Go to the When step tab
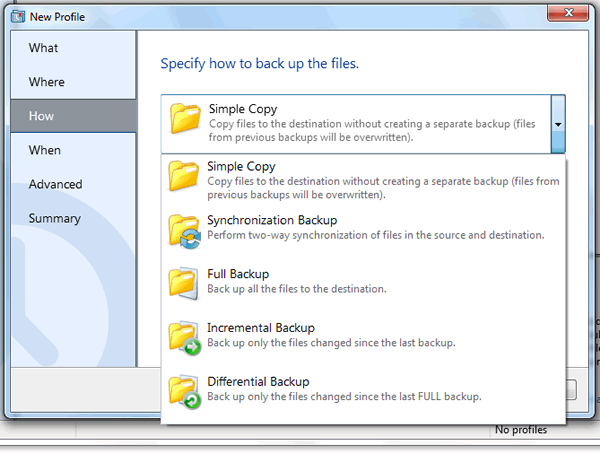600x454 pixels. 45,150
